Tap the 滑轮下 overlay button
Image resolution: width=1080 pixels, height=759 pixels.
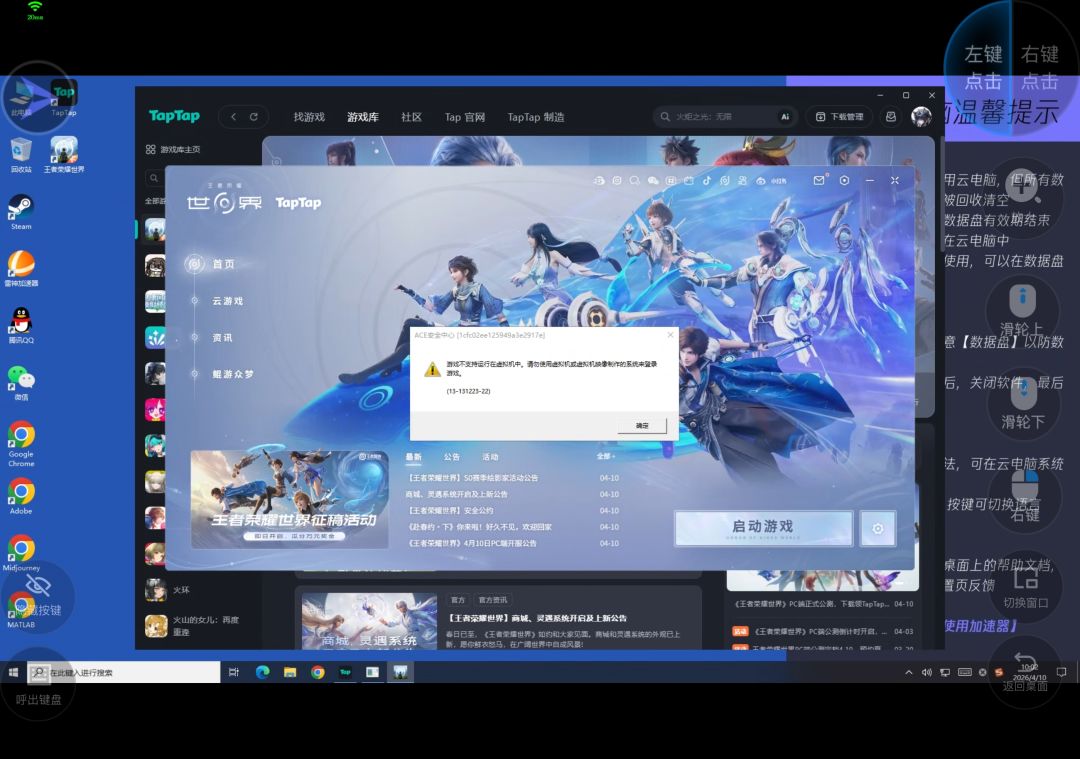click(x=1022, y=404)
